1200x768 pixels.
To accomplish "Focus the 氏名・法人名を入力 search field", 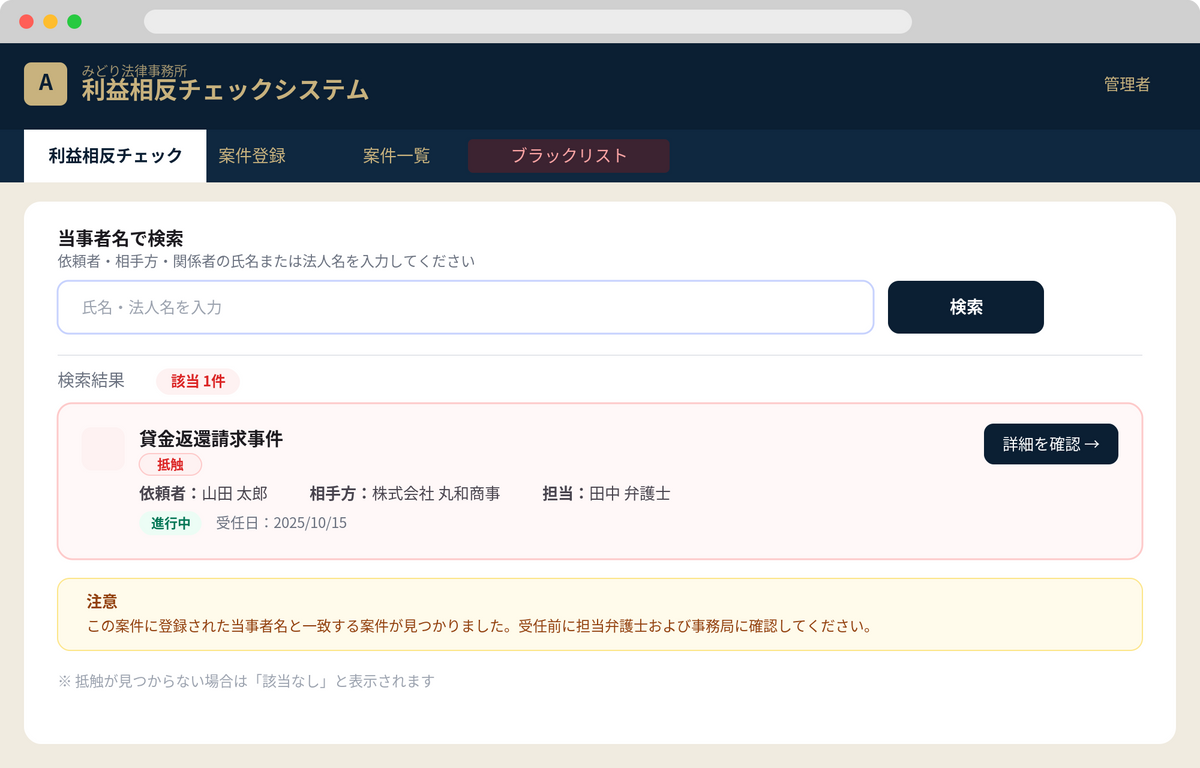I will click(x=466, y=307).
